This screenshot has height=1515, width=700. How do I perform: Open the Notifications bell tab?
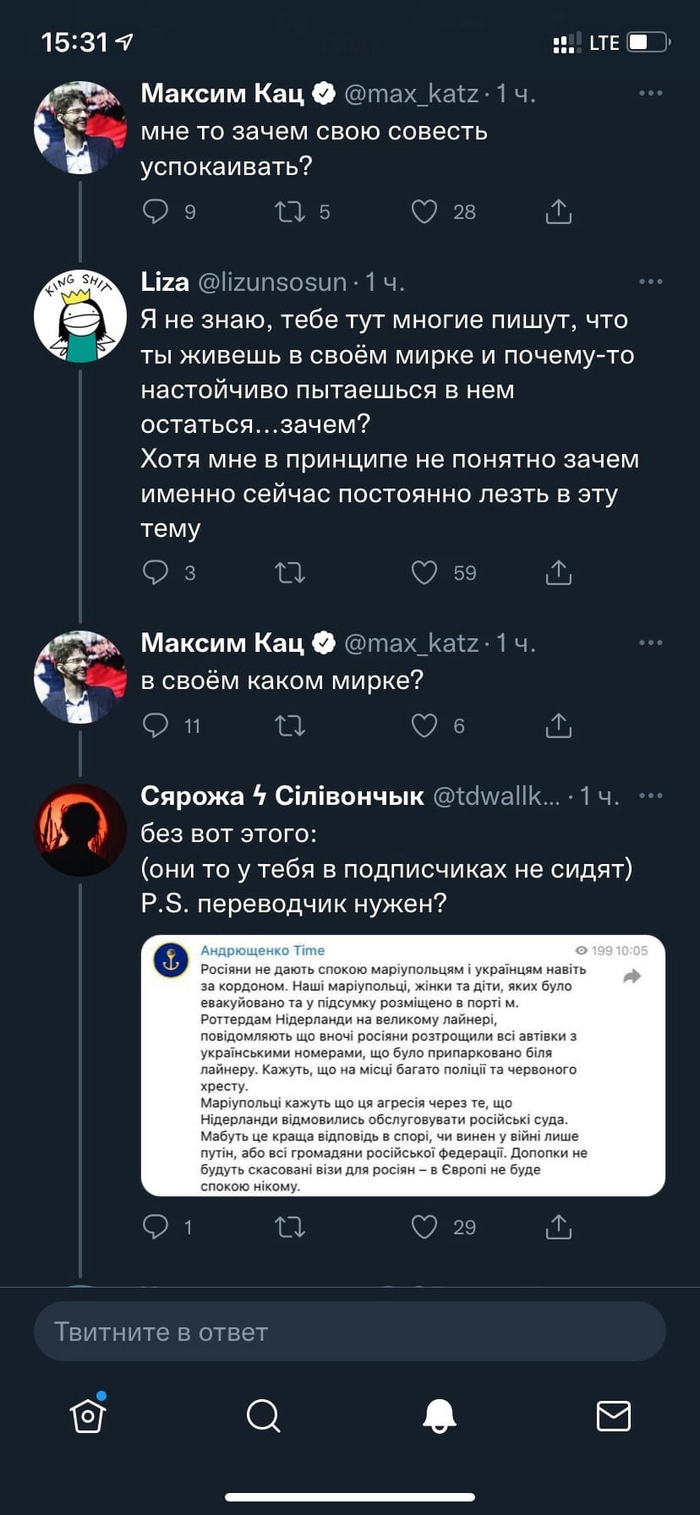(x=439, y=1415)
